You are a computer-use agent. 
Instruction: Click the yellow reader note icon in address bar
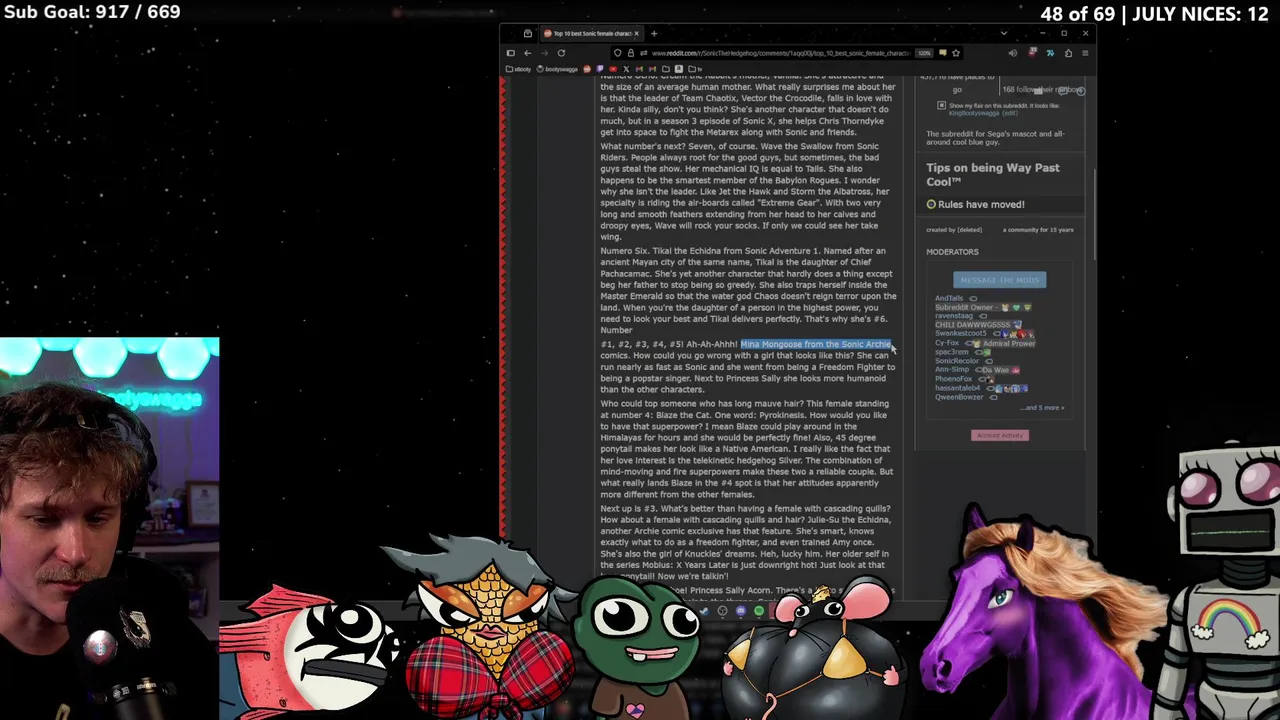pos(942,53)
